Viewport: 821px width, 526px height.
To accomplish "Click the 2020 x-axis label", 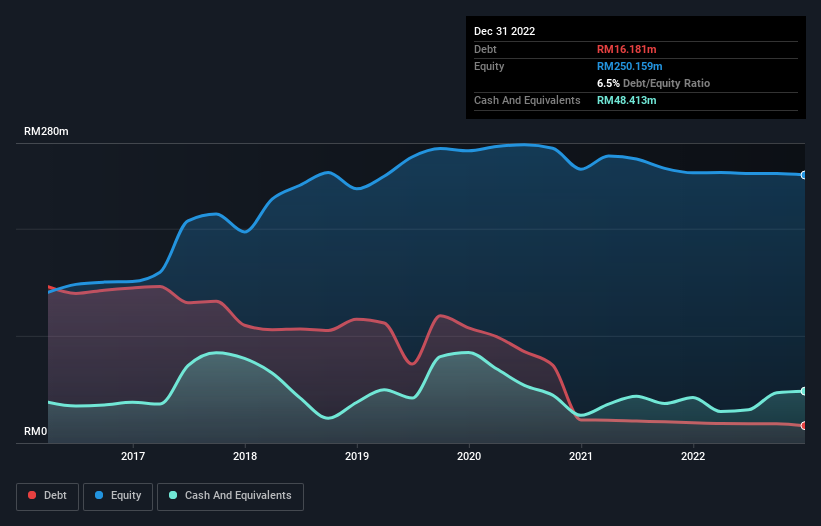I will pos(469,456).
